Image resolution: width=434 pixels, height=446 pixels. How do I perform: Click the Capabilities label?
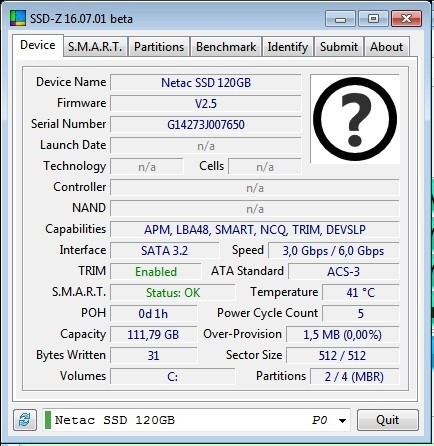point(76,229)
